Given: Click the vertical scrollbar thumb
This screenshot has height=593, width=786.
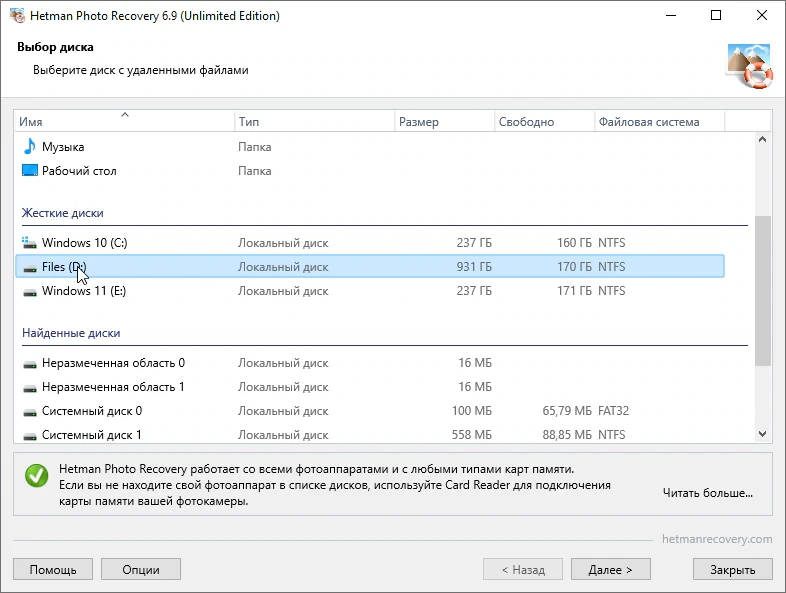Looking at the screenshot, I should tap(762, 291).
